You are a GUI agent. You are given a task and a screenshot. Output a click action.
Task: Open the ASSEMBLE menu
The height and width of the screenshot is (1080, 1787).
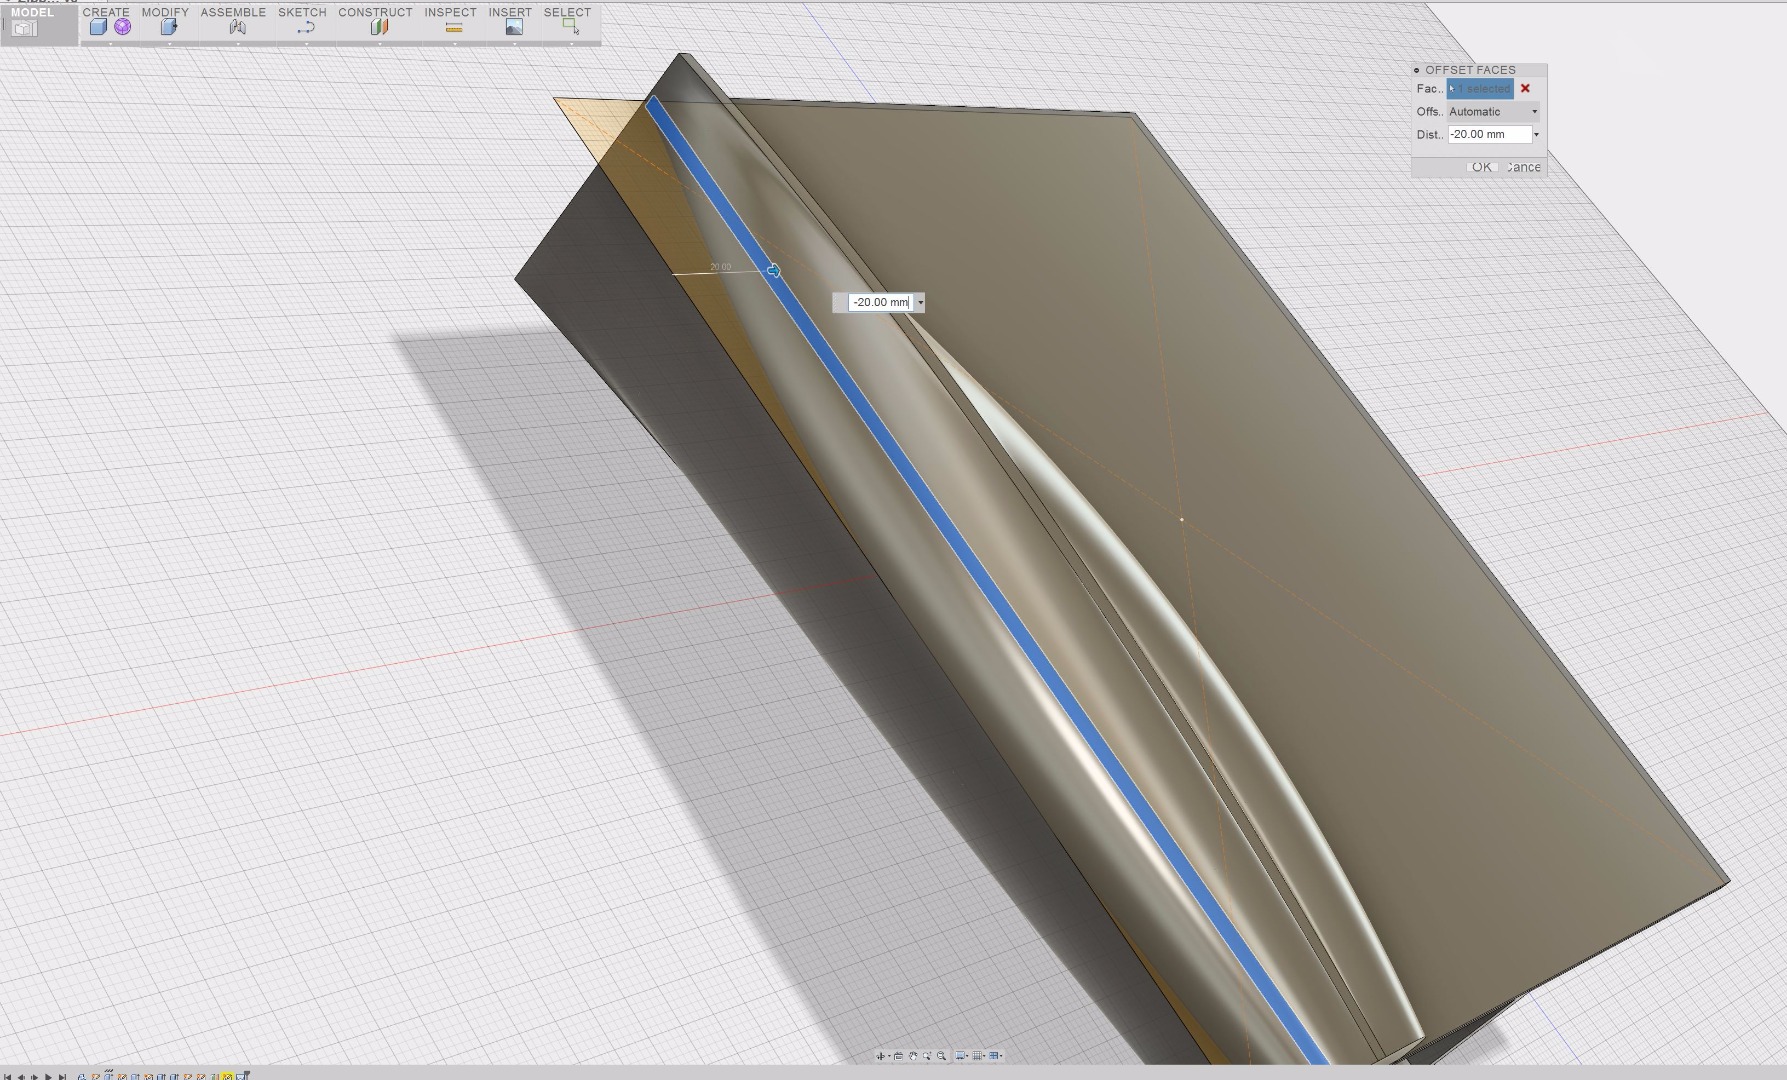point(233,12)
